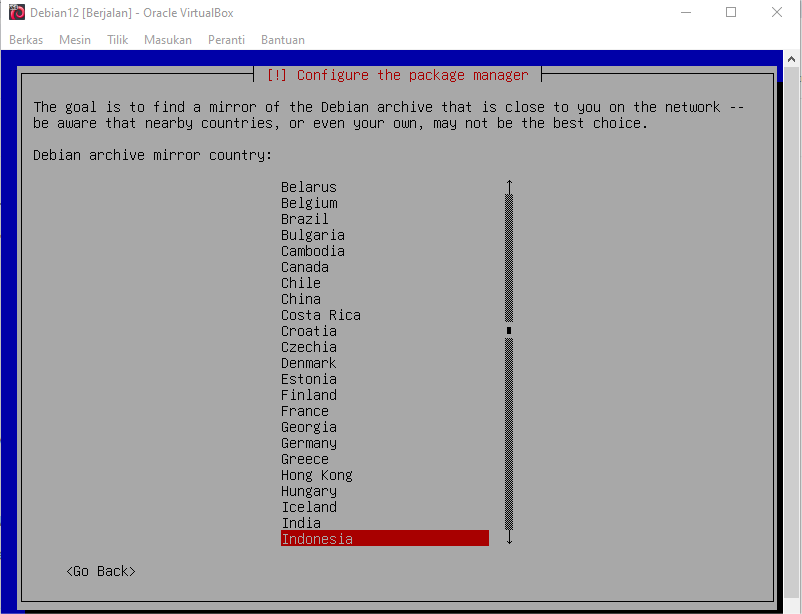
Task: Click the scrollbar down arrow of list
Action: (509, 538)
